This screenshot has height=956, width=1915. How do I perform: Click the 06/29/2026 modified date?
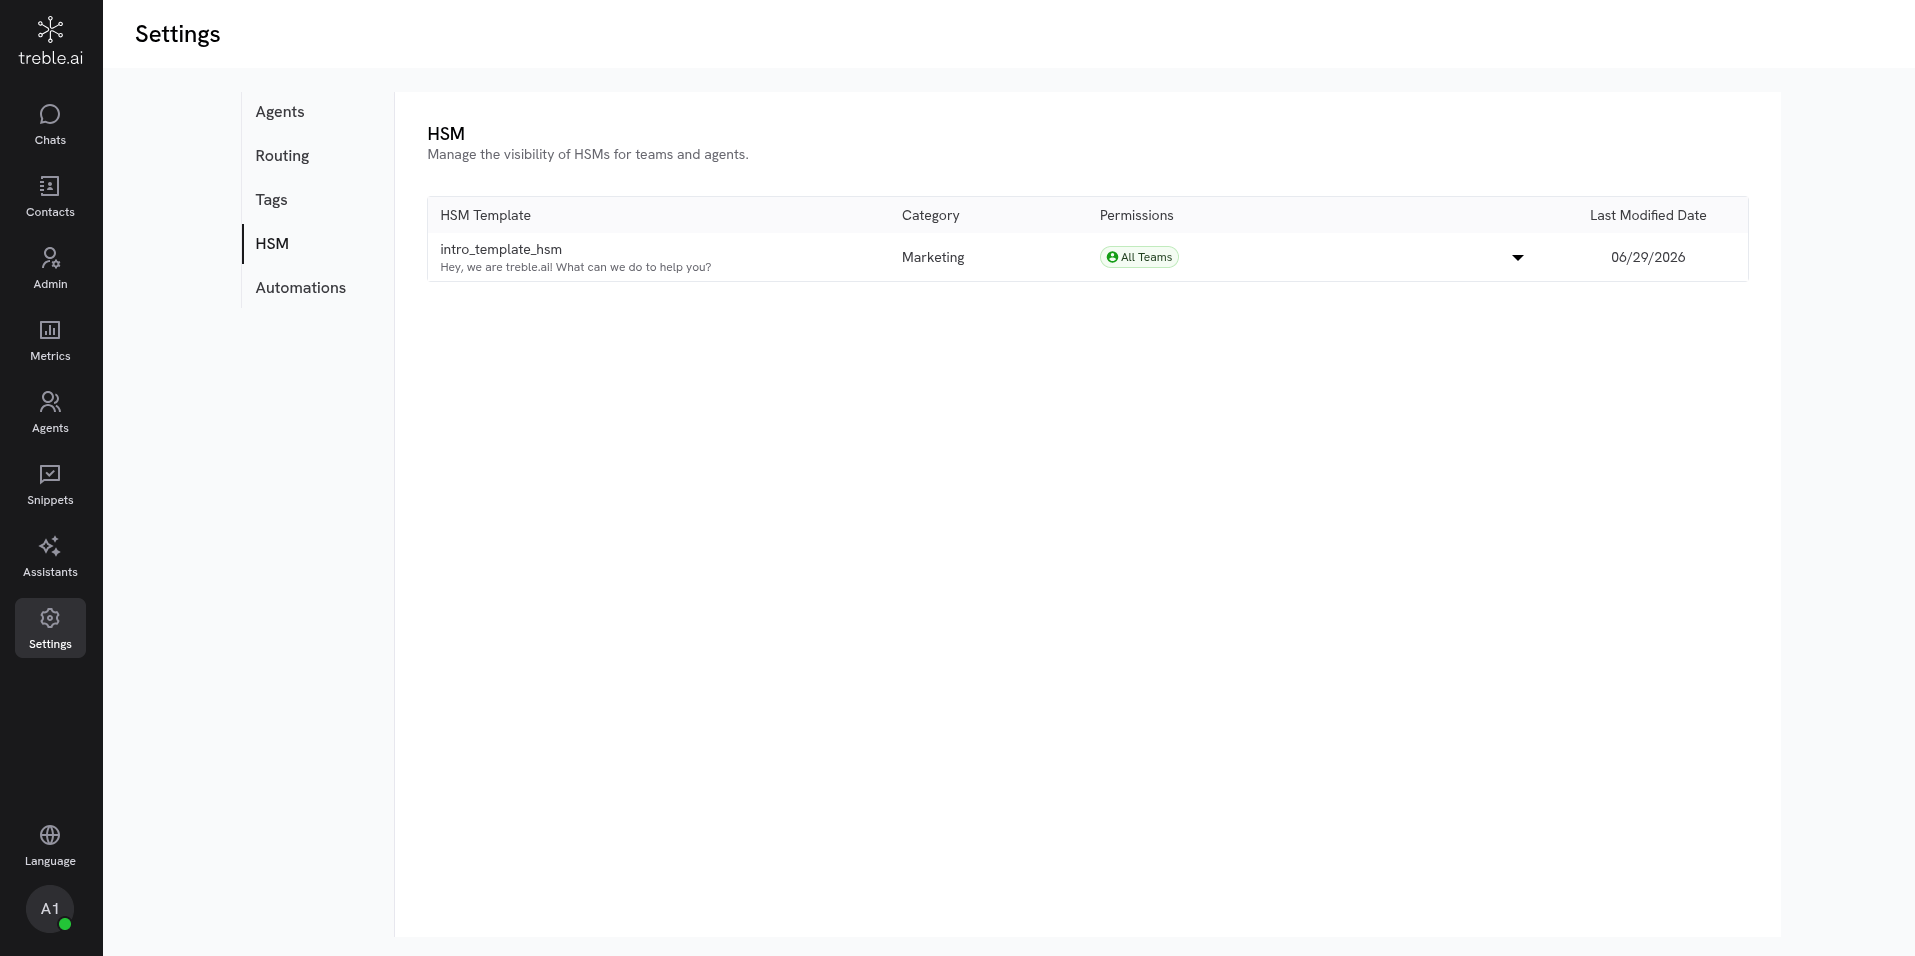[1648, 257]
